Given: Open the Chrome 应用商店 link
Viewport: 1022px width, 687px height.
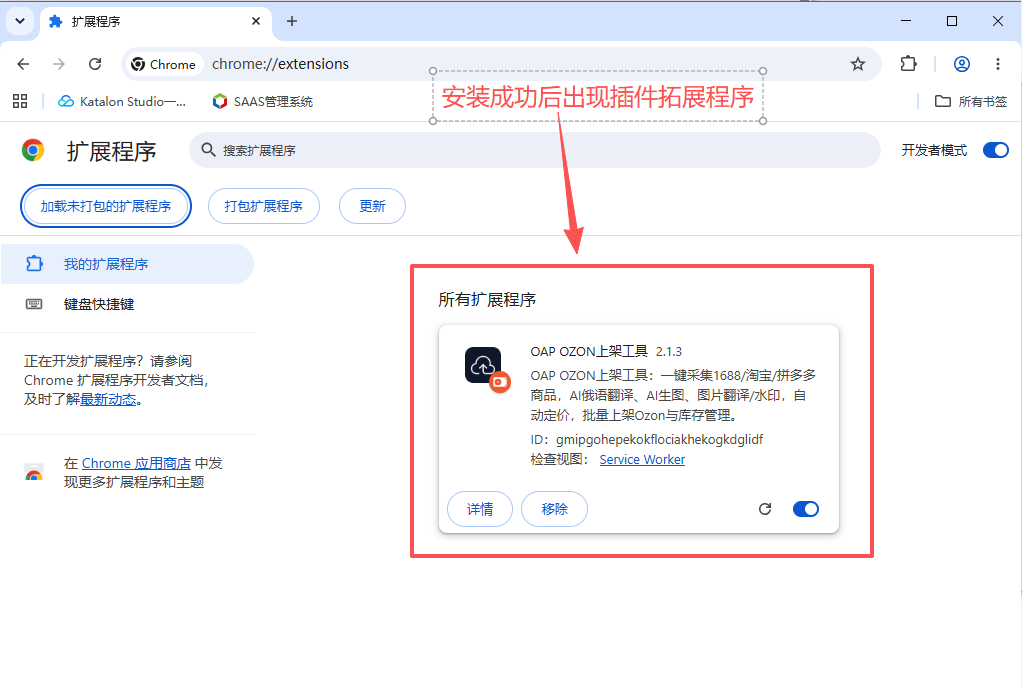Looking at the screenshot, I should (136, 463).
